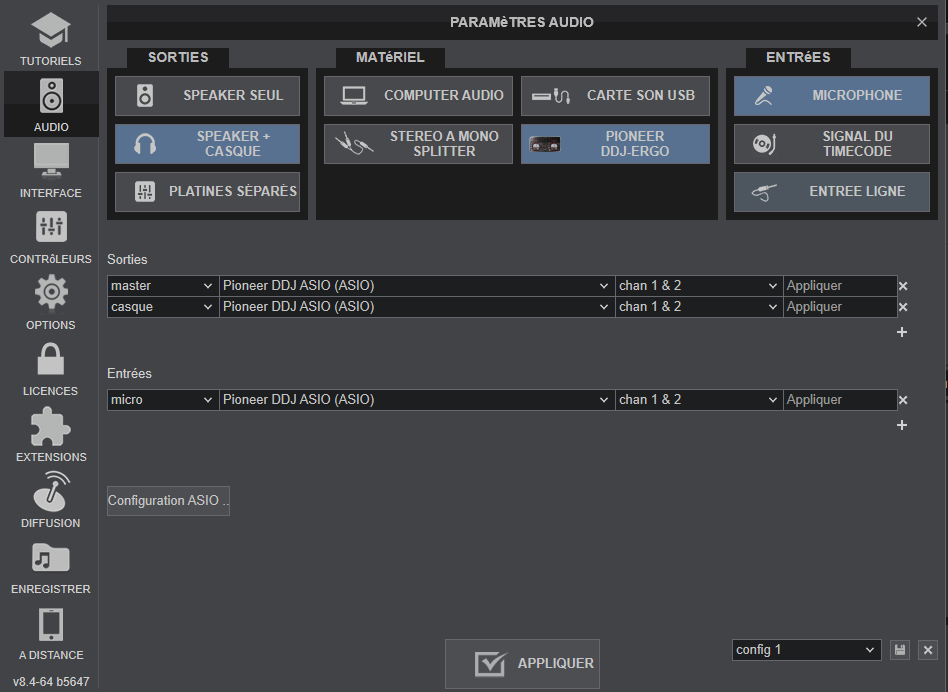This screenshot has height=692, width=948.
Task: Open the Diffusion broadcast settings
Action: tap(50, 500)
